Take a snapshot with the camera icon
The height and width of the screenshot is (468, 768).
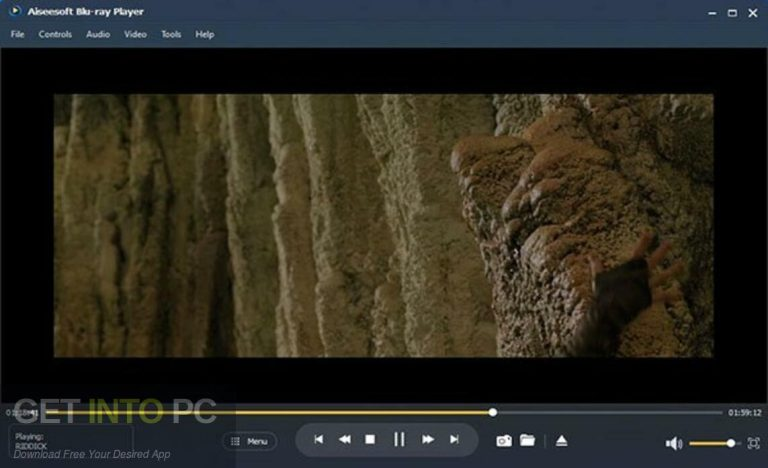(x=504, y=441)
